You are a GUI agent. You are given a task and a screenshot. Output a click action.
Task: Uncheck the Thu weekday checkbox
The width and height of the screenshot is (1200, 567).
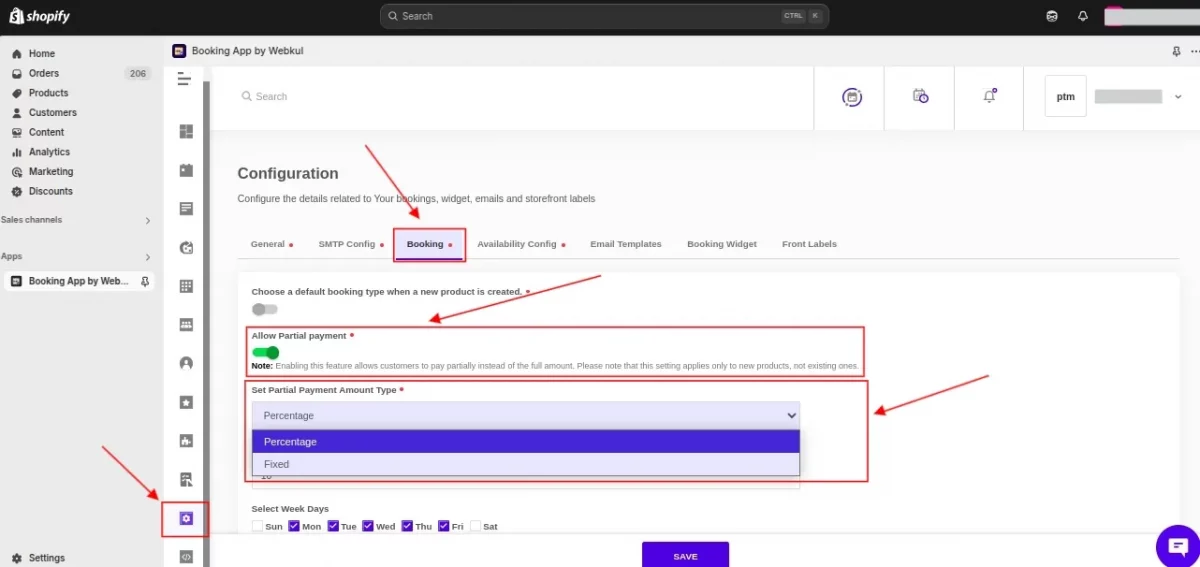coord(407,526)
